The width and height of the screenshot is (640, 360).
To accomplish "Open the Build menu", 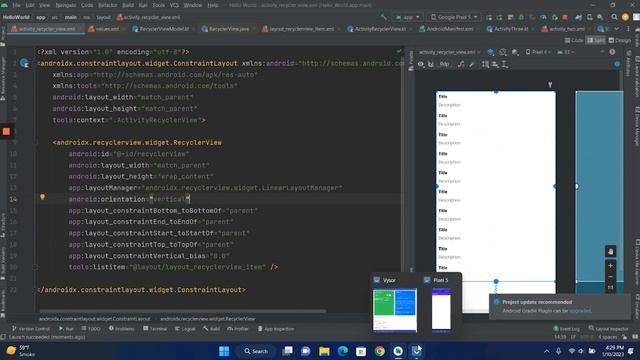I will coord(128,5).
